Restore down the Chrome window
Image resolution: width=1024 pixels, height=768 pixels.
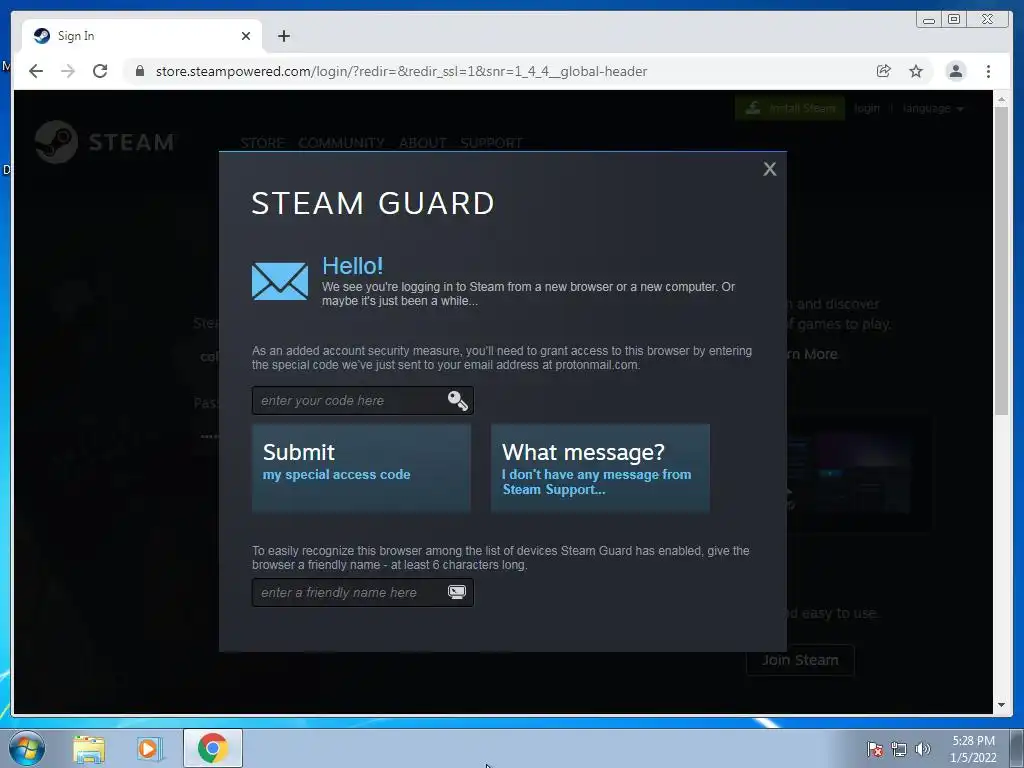[x=954, y=20]
